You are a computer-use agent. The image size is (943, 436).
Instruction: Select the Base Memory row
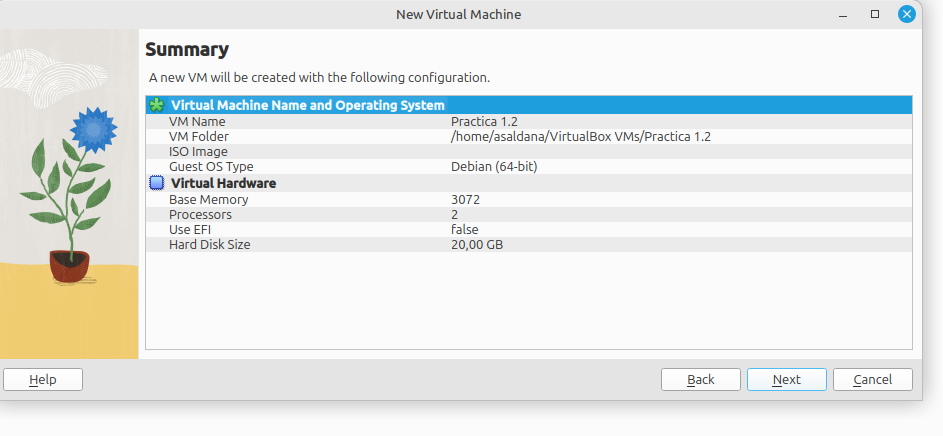click(208, 199)
